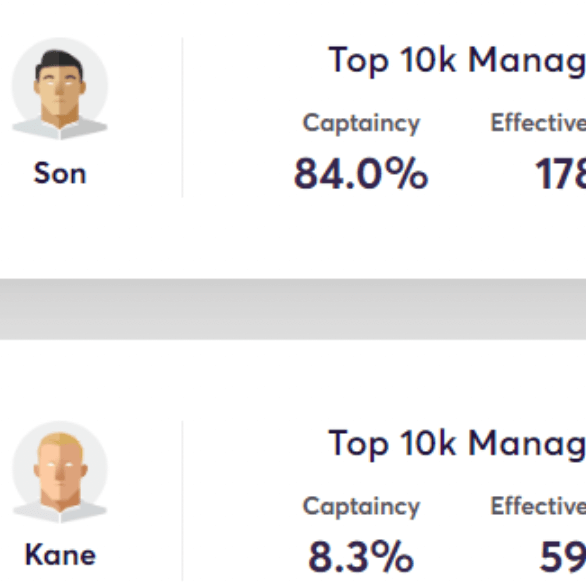Select Son's effective value starting with 178

point(561,174)
